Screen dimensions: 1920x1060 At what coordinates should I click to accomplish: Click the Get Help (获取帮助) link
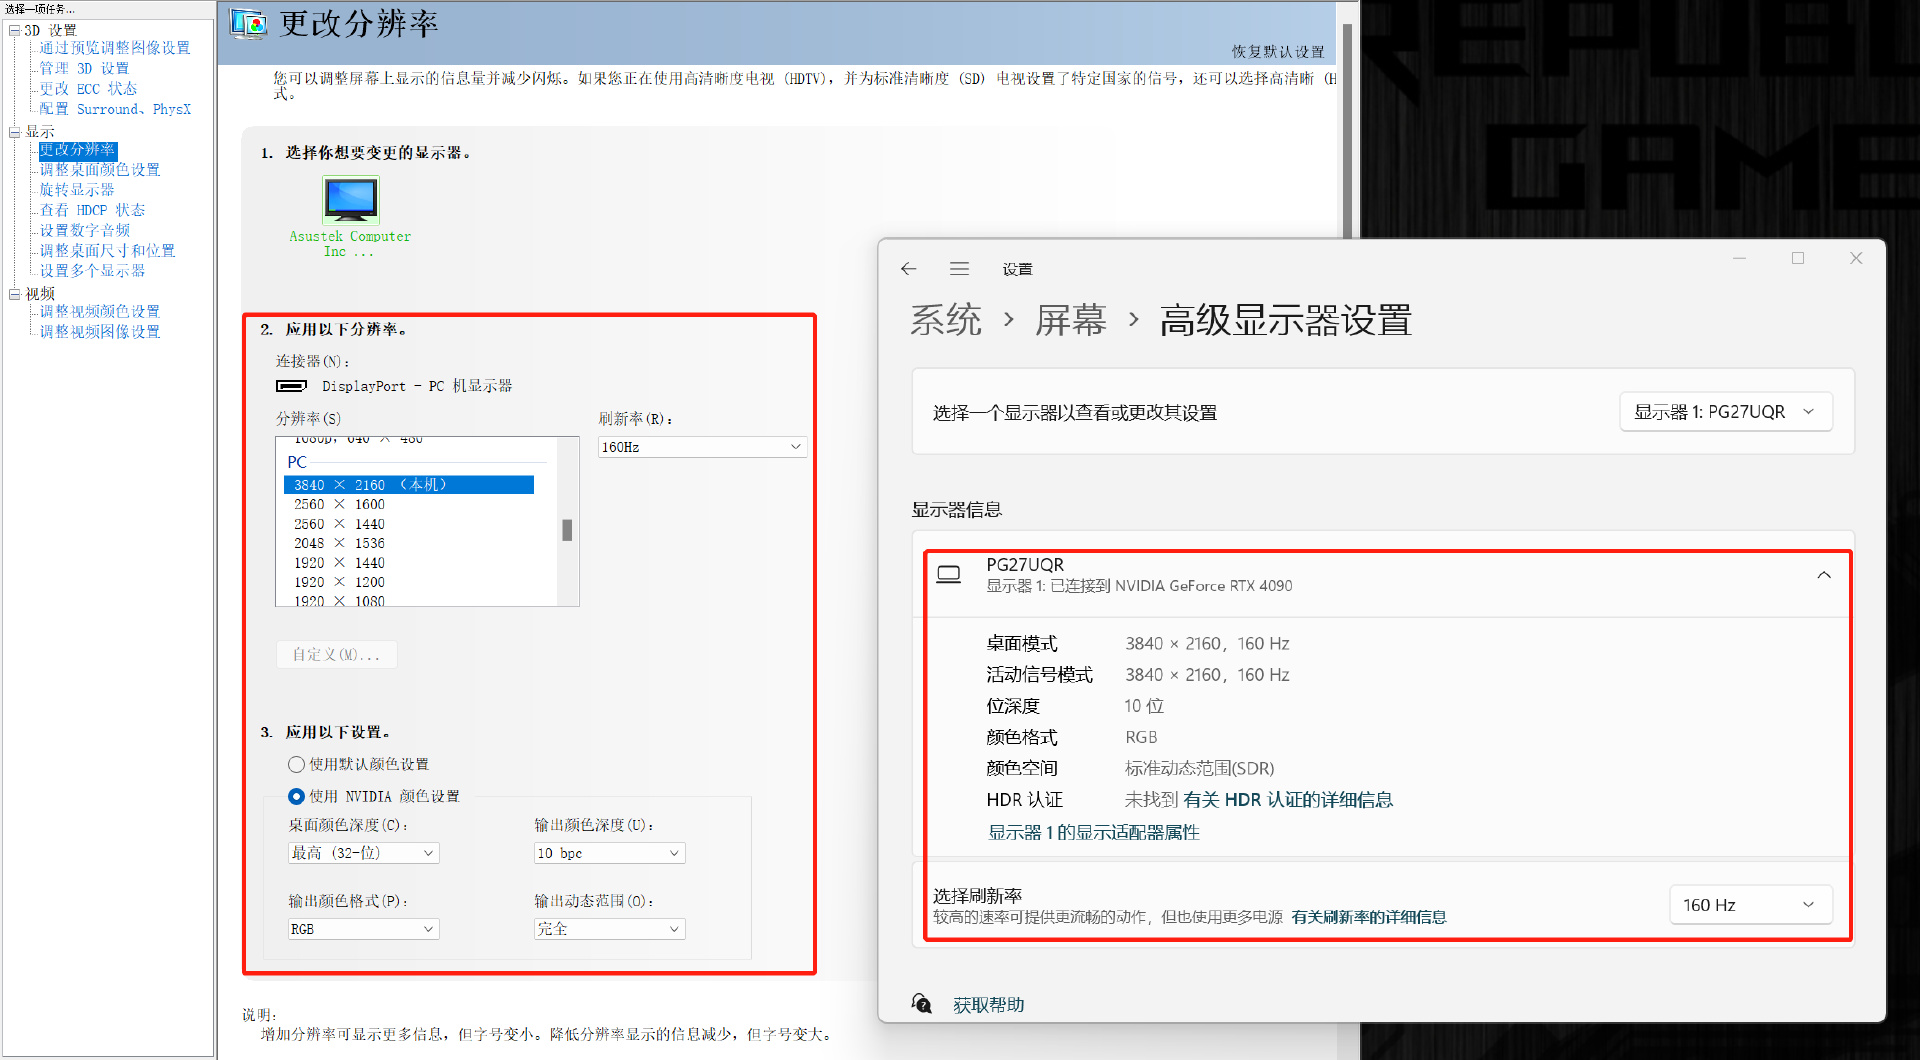coord(988,1005)
